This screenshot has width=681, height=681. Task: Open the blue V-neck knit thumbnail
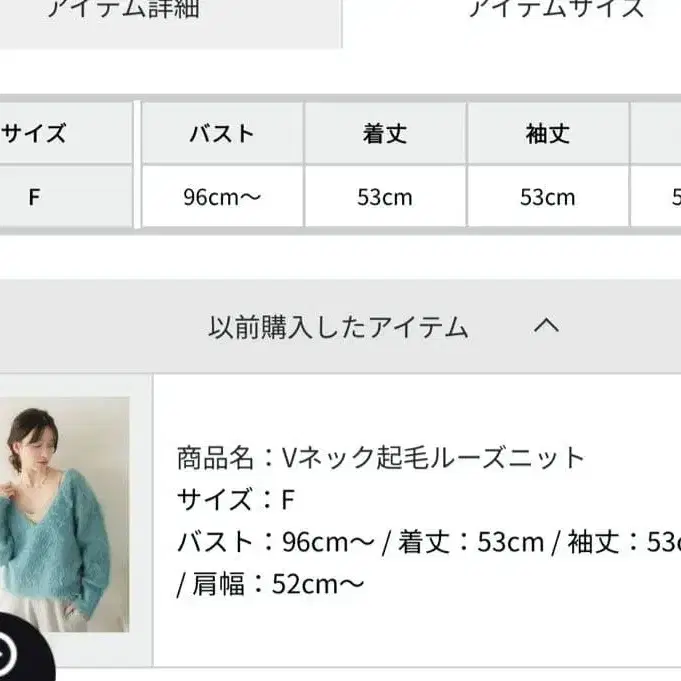pos(64,514)
